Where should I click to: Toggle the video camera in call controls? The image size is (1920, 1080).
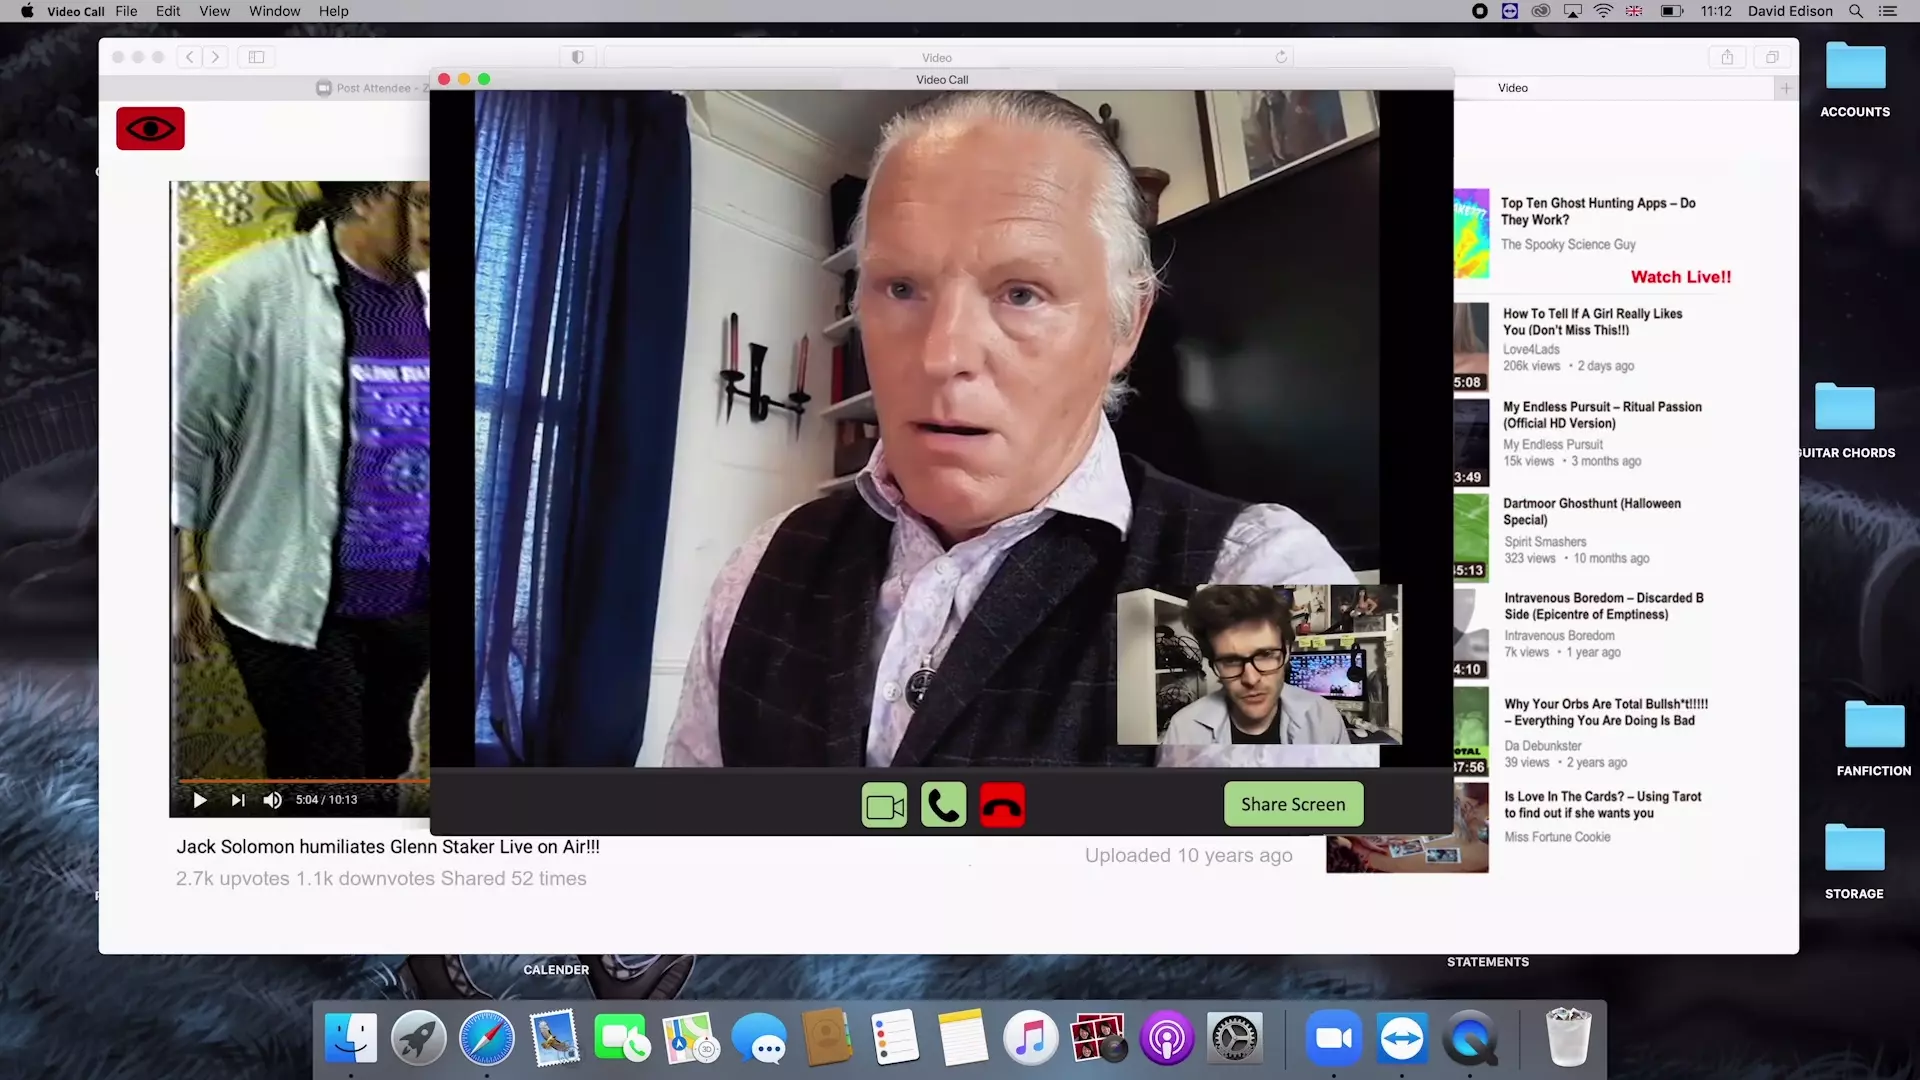(884, 805)
